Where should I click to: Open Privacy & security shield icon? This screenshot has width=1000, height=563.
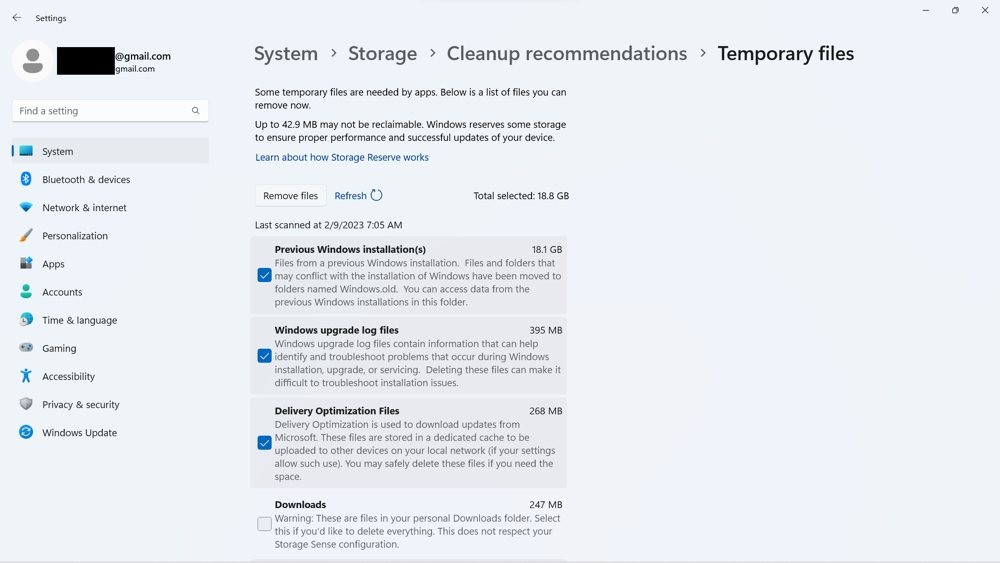click(x=26, y=404)
